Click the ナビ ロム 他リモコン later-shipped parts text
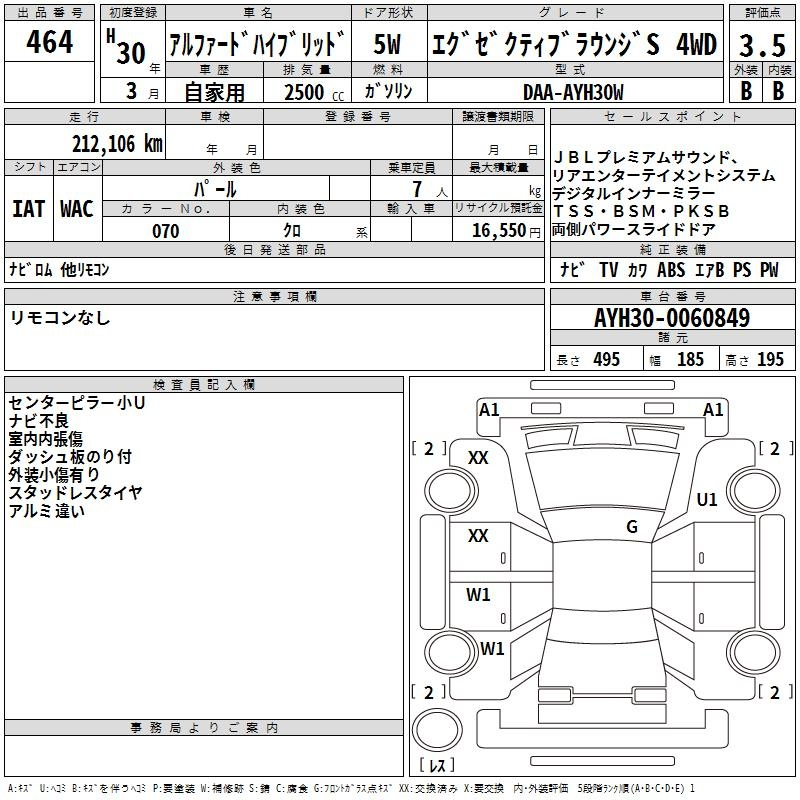The height and width of the screenshot is (800, 800). (59, 269)
